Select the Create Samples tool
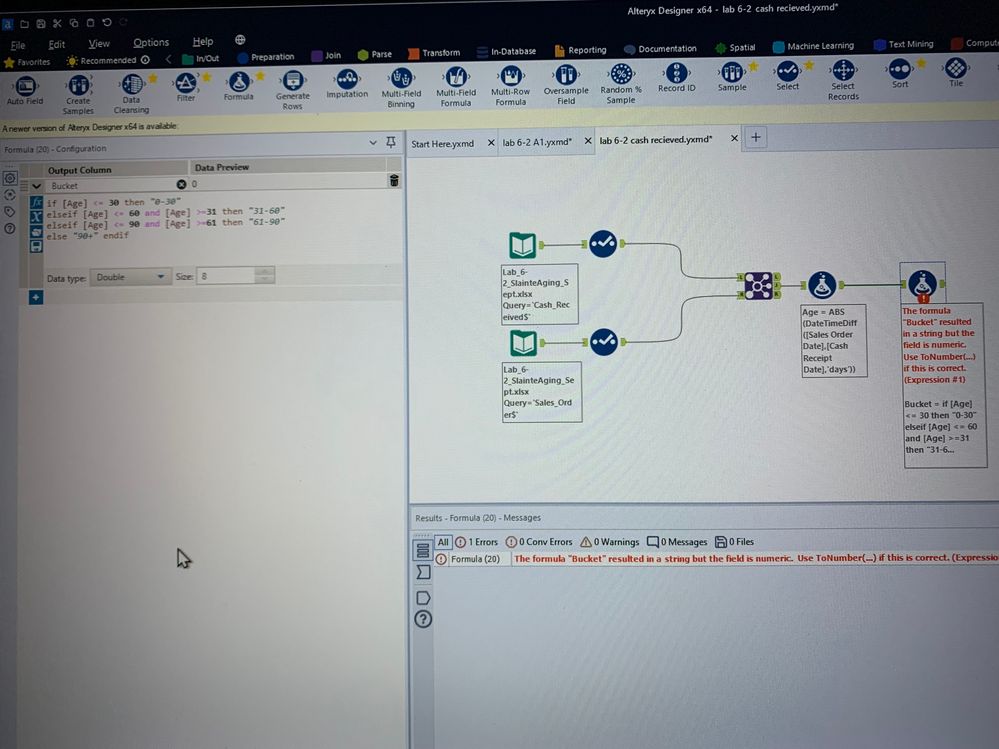This screenshot has width=999, height=749. pos(78,94)
